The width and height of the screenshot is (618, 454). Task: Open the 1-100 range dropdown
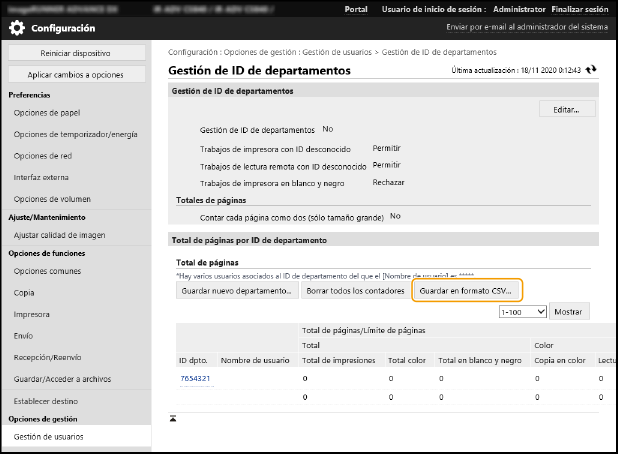pyautogui.click(x=522, y=311)
